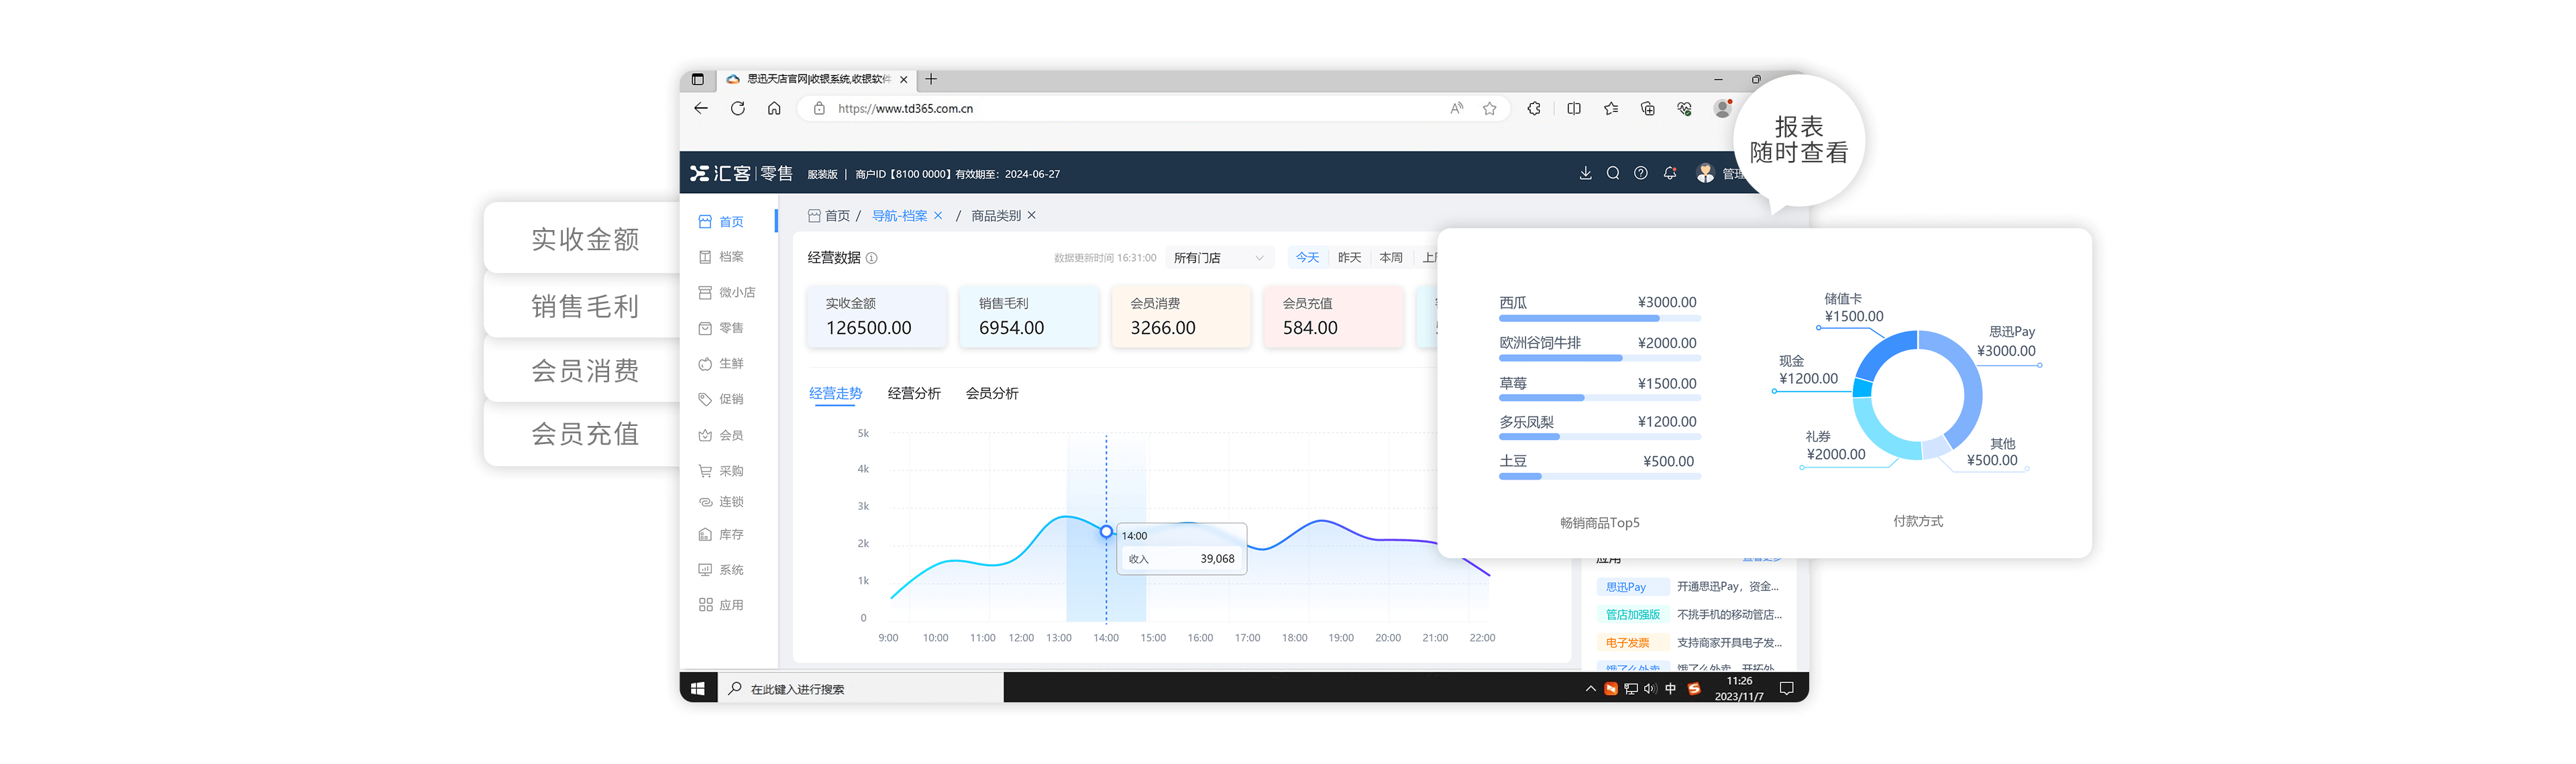Go to 首页 in the sidebar
Screen dimensions: 2576x764
tap(721, 222)
